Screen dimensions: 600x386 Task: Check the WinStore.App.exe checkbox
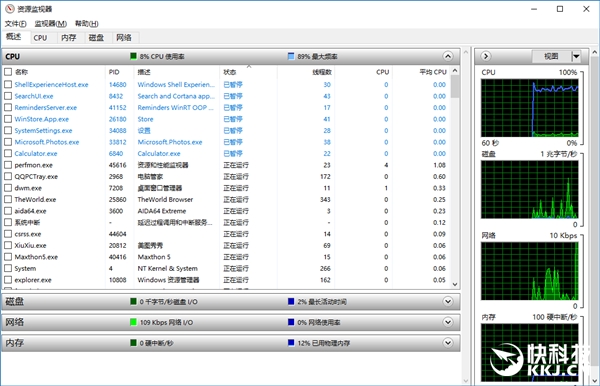(x=8, y=119)
